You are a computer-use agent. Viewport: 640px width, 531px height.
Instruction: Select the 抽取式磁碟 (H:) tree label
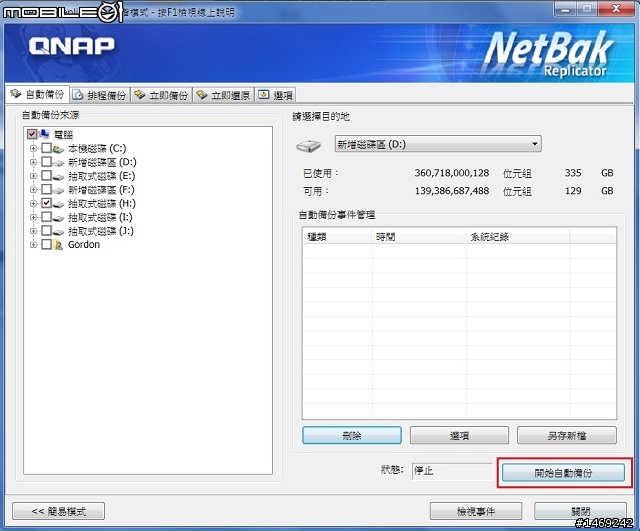pos(102,203)
